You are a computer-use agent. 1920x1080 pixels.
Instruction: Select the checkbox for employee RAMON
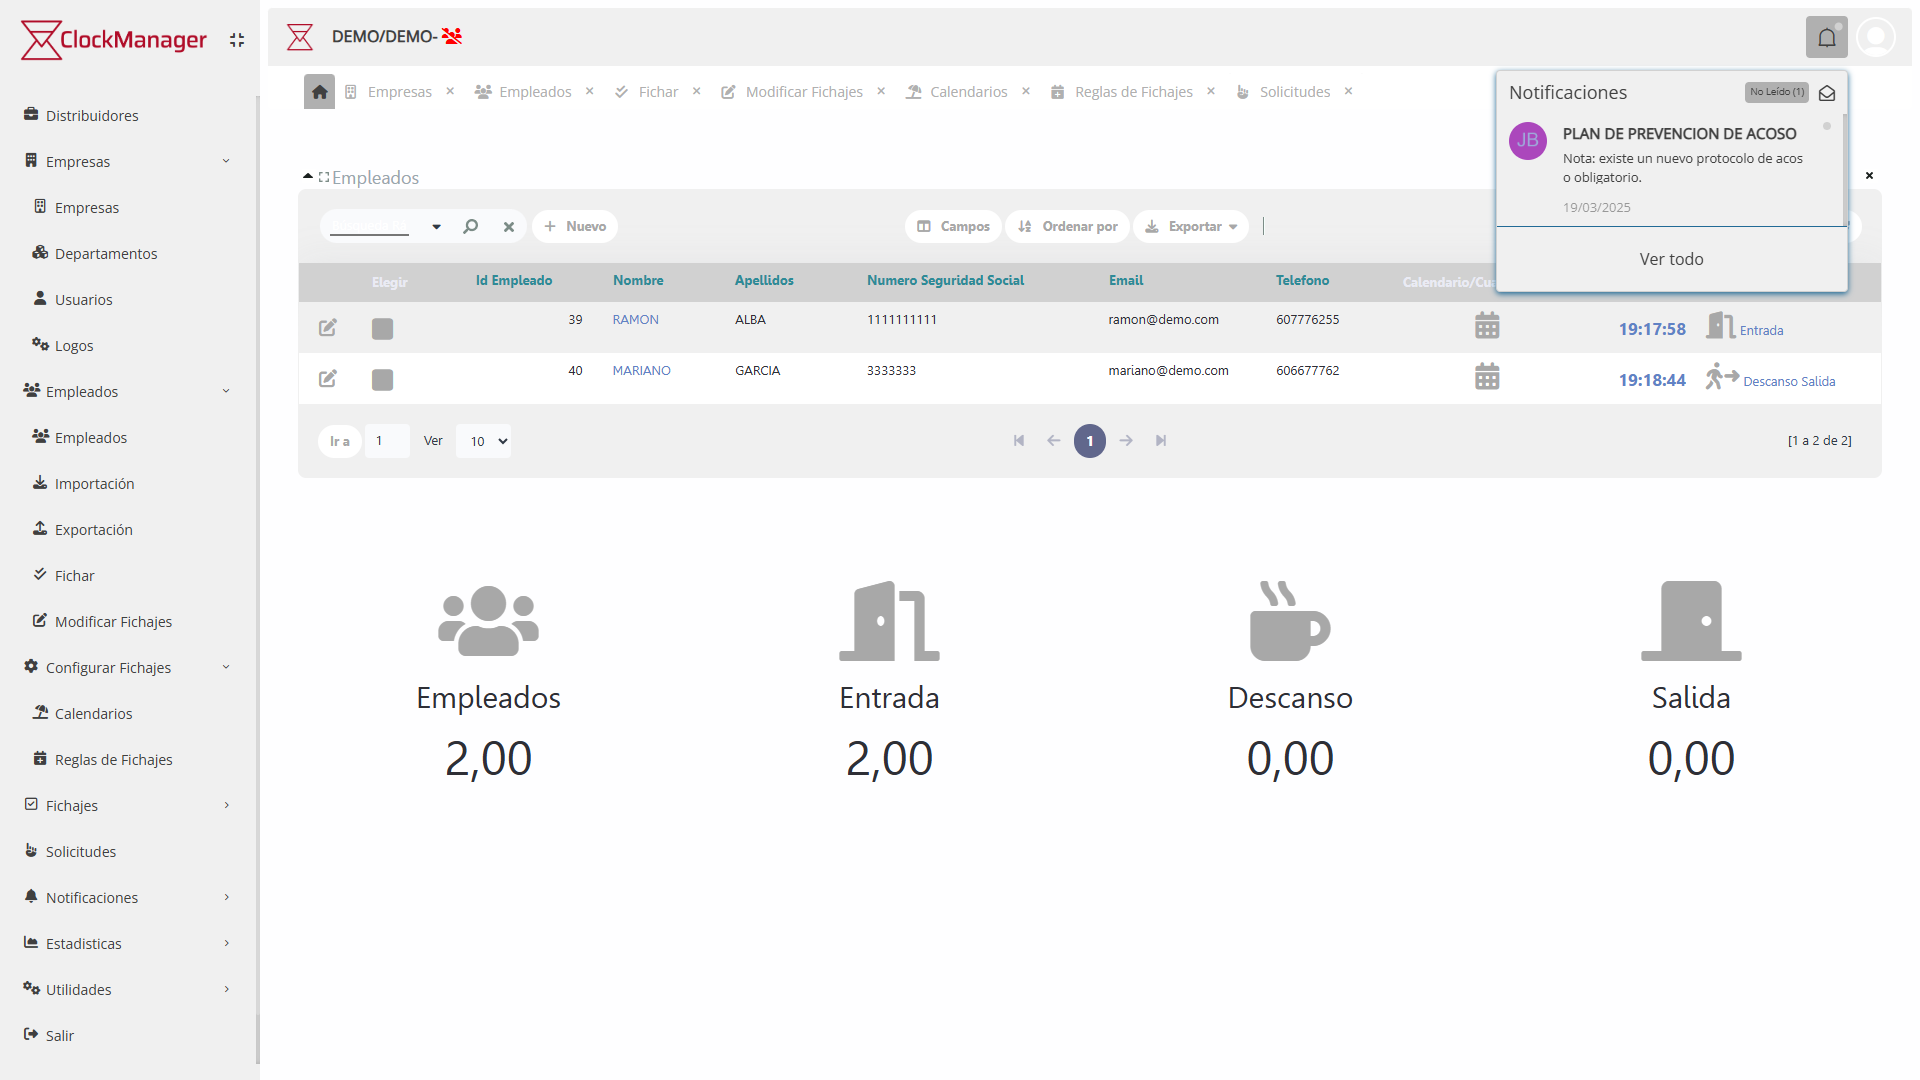pos(382,329)
